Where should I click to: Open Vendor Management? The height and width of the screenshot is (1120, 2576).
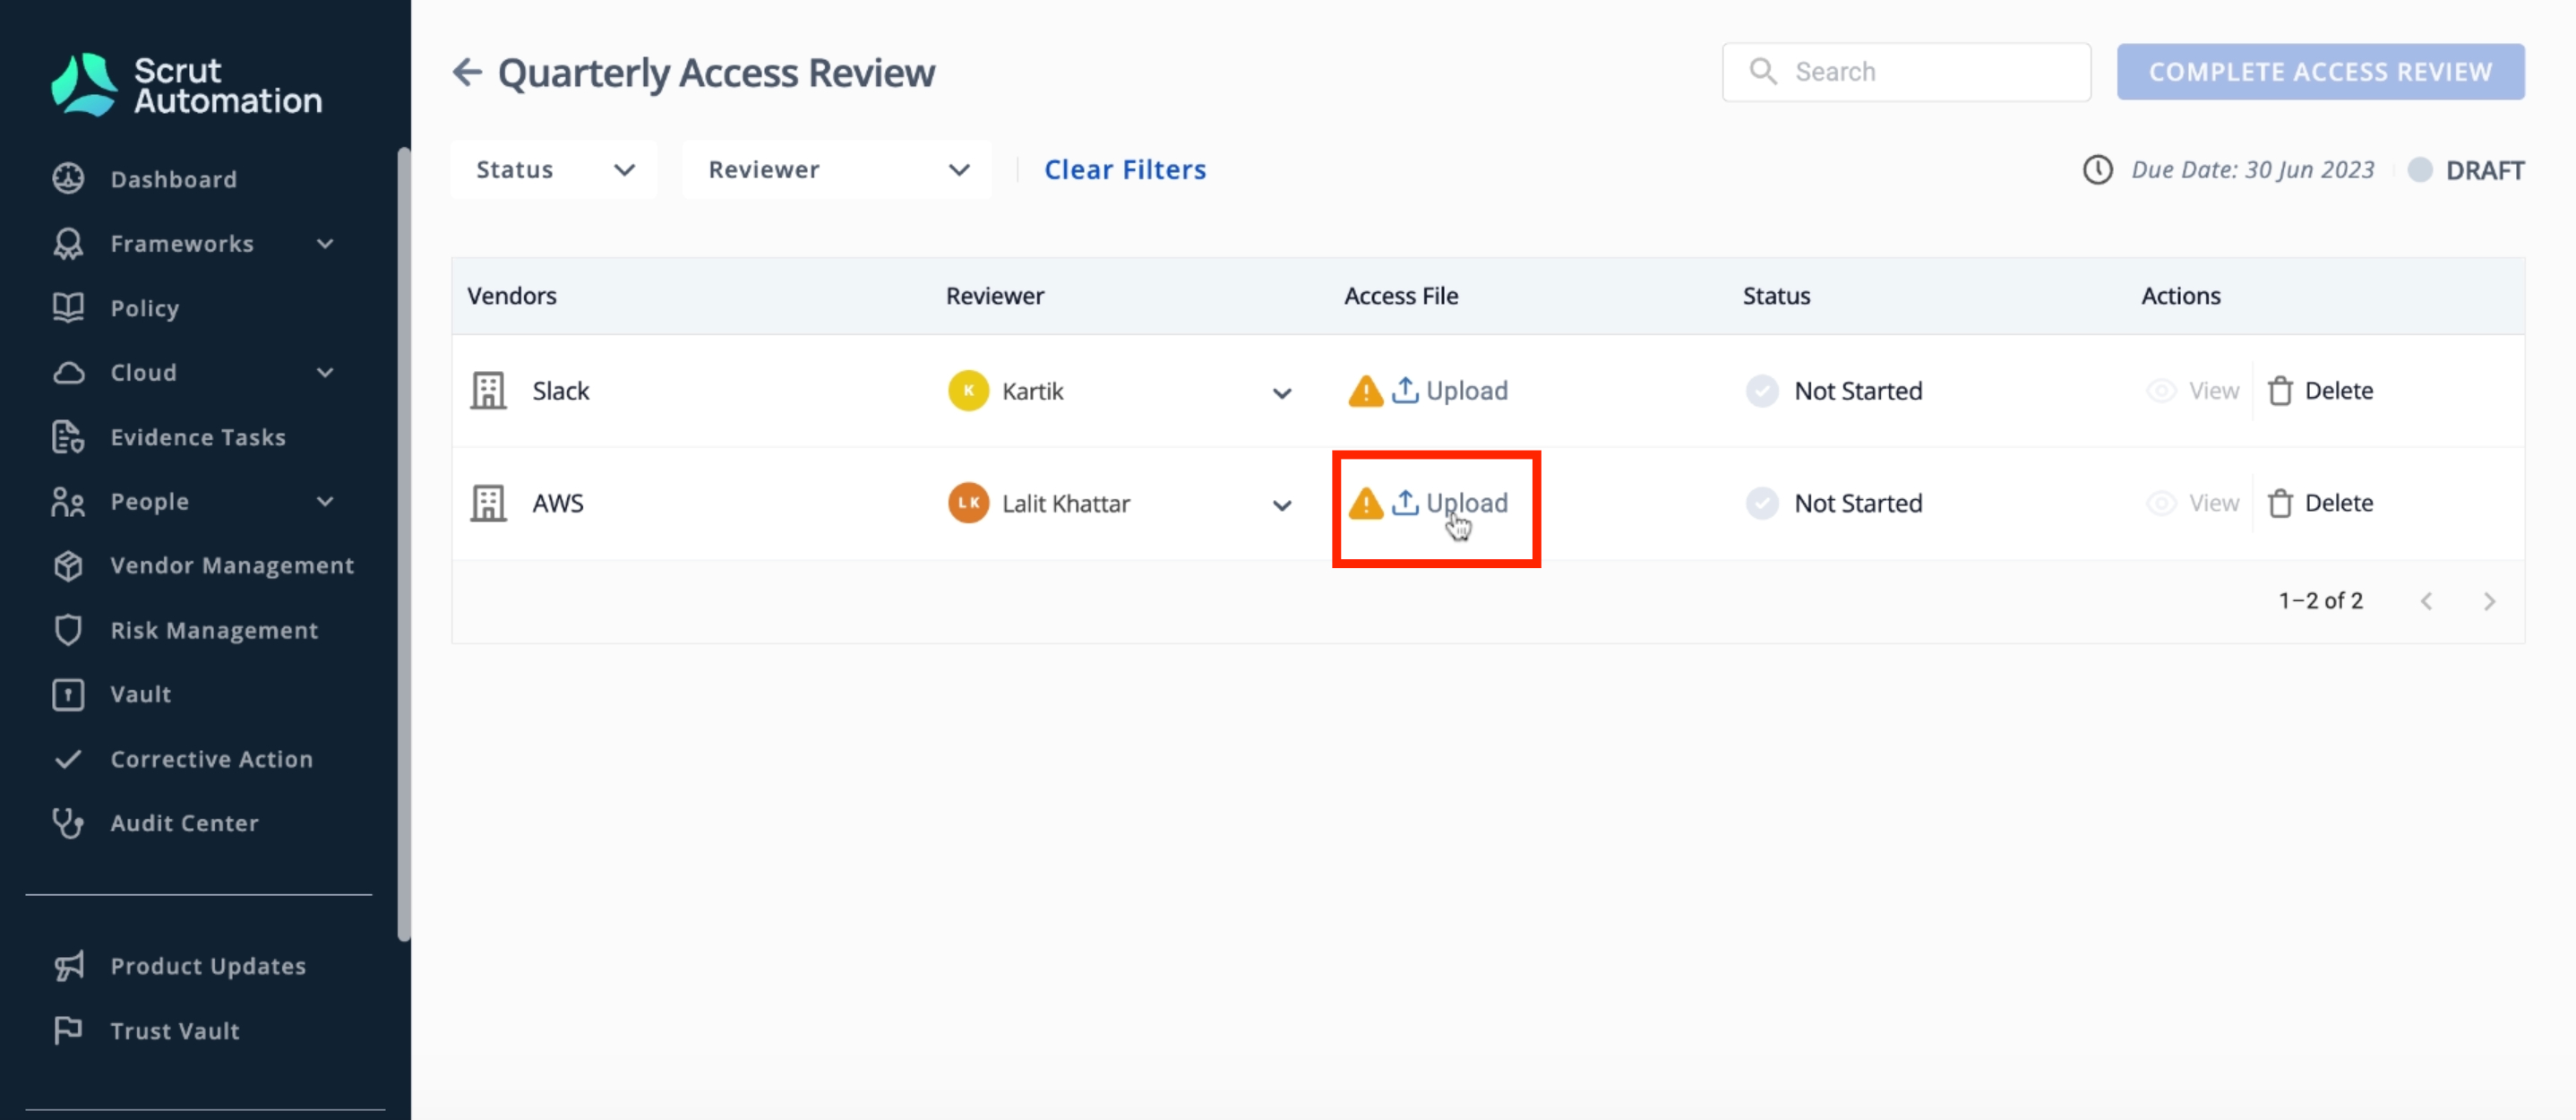pos(231,566)
